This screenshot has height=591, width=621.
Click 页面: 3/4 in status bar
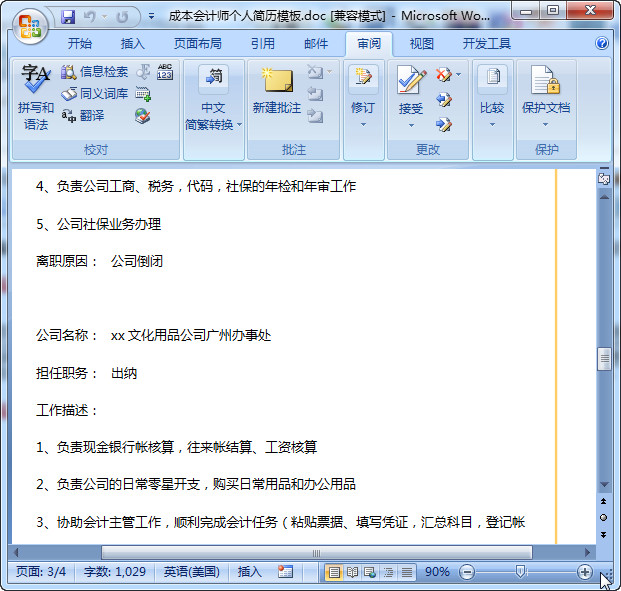[41, 572]
